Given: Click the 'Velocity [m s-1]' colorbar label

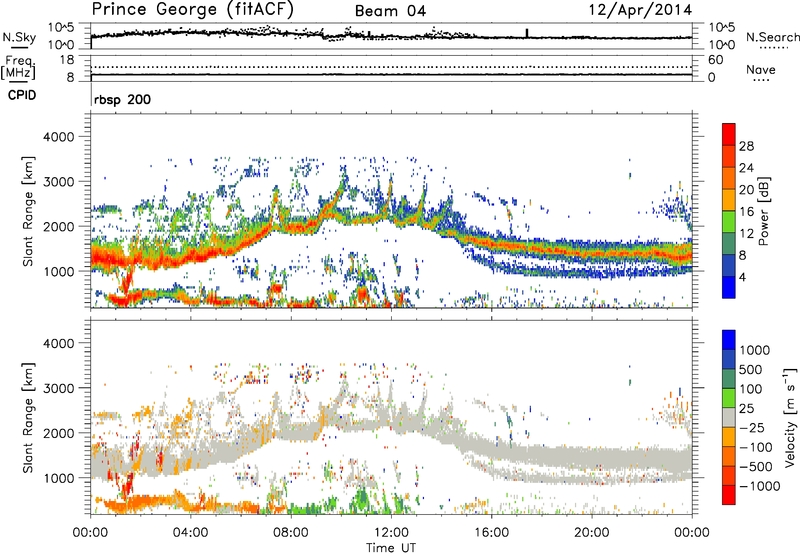Looking at the screenshot, I should (790, 417).
